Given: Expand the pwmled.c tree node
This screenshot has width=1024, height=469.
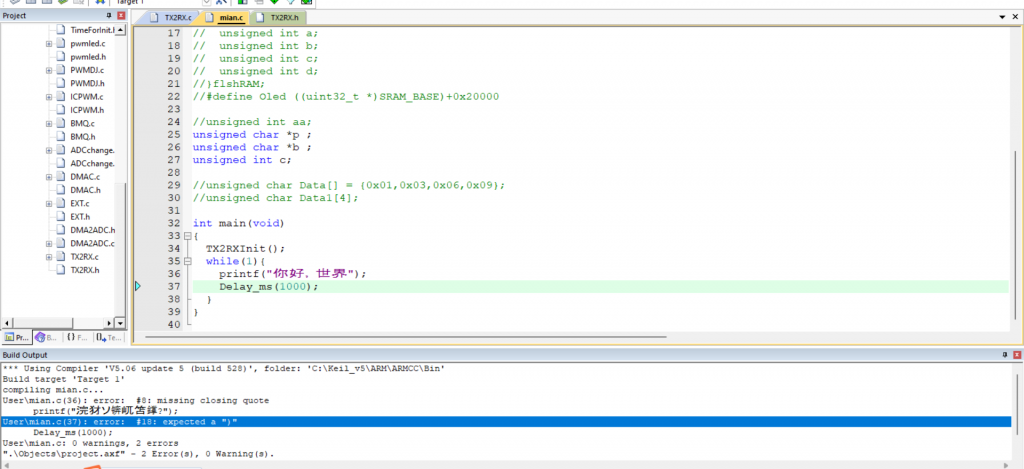Looking at the screenshot, I should 49,45.
